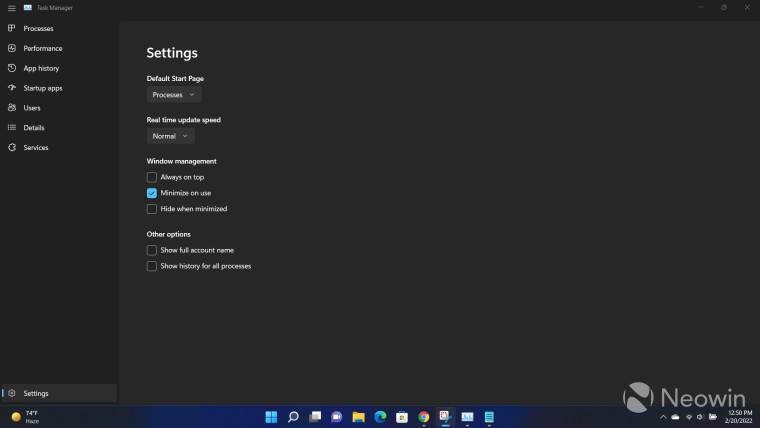
Task: Click the Services puzzle icon
Action: (x=12, y=148)
